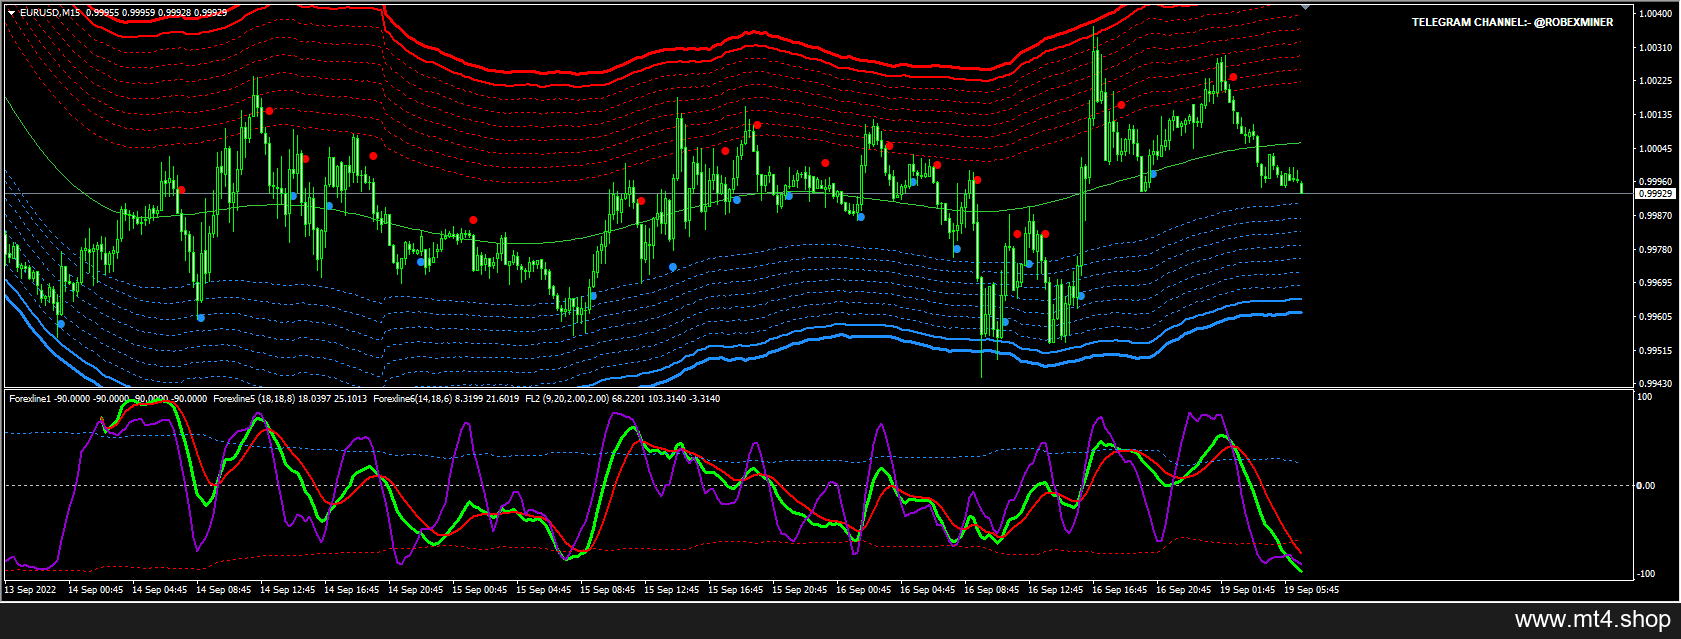Select the current price label 0.99929
The width and height of the screenshot is (1681, 639).
point(1655,193)
